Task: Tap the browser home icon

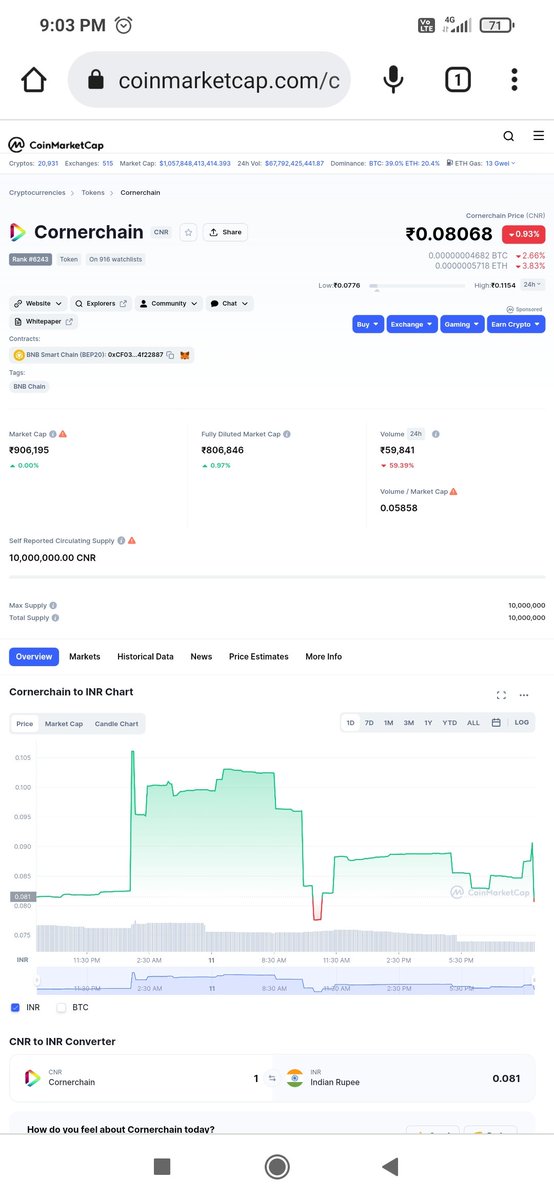Action: pos(33,80)
